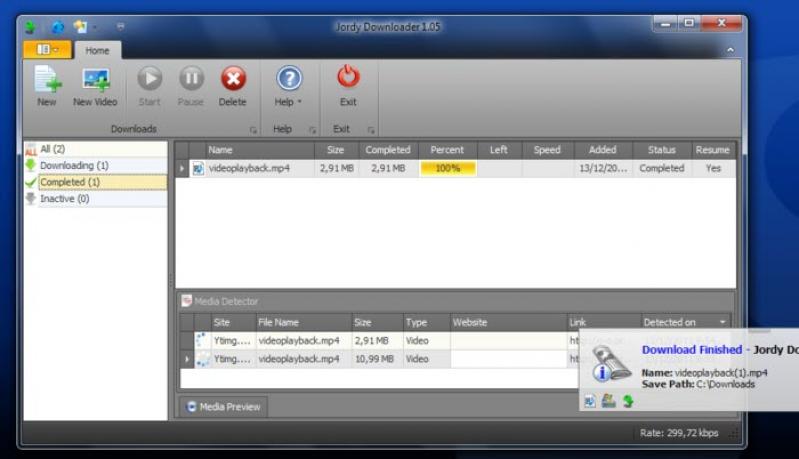Click the Exit power icon

click(349, 77)
